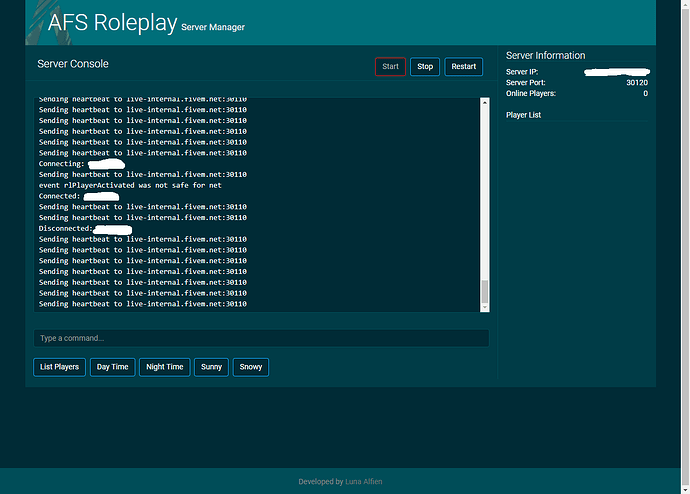Restart the server using Restart button

point(463,66)
